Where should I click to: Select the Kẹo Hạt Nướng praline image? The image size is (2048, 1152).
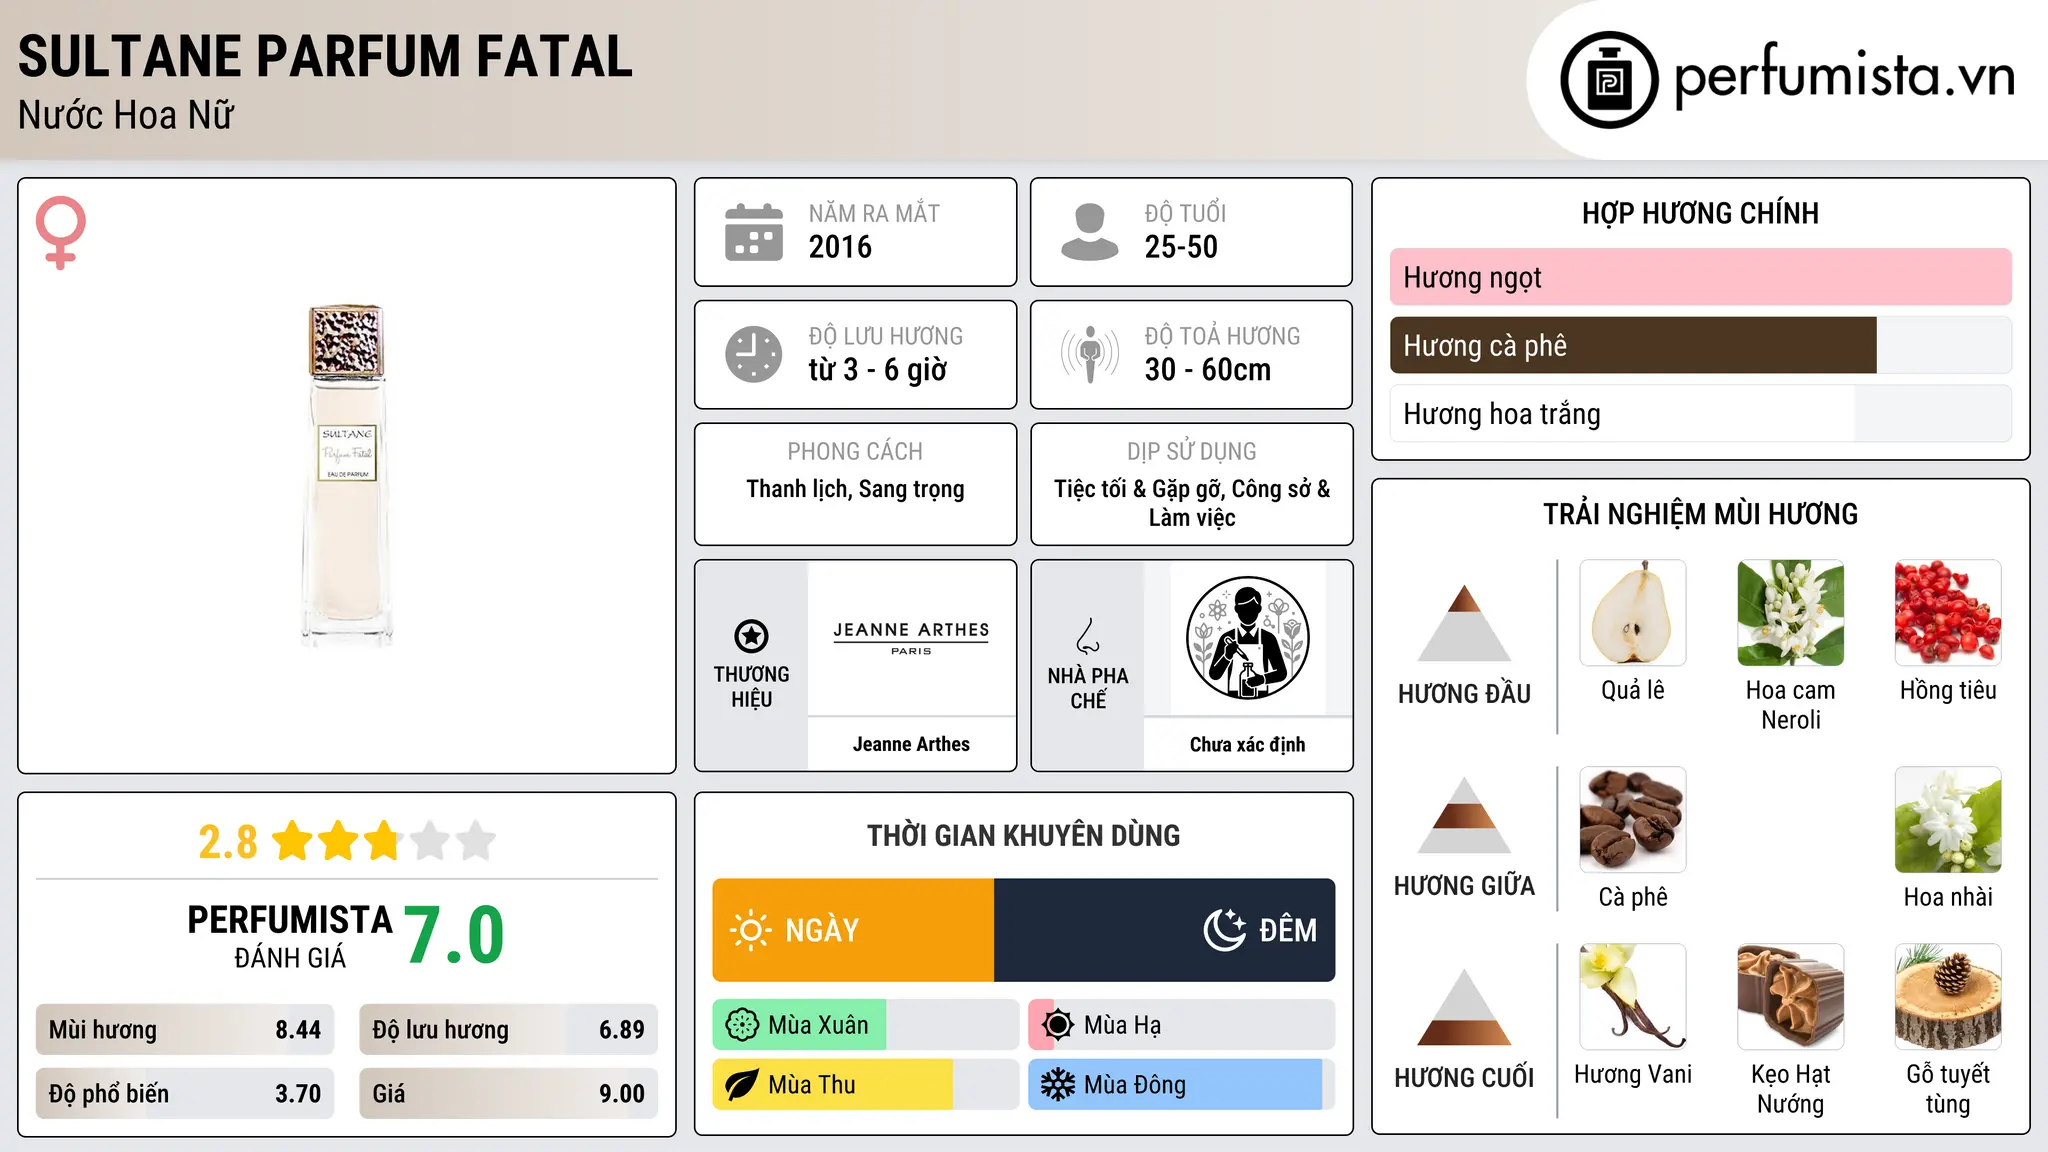tap(1791, 997)
